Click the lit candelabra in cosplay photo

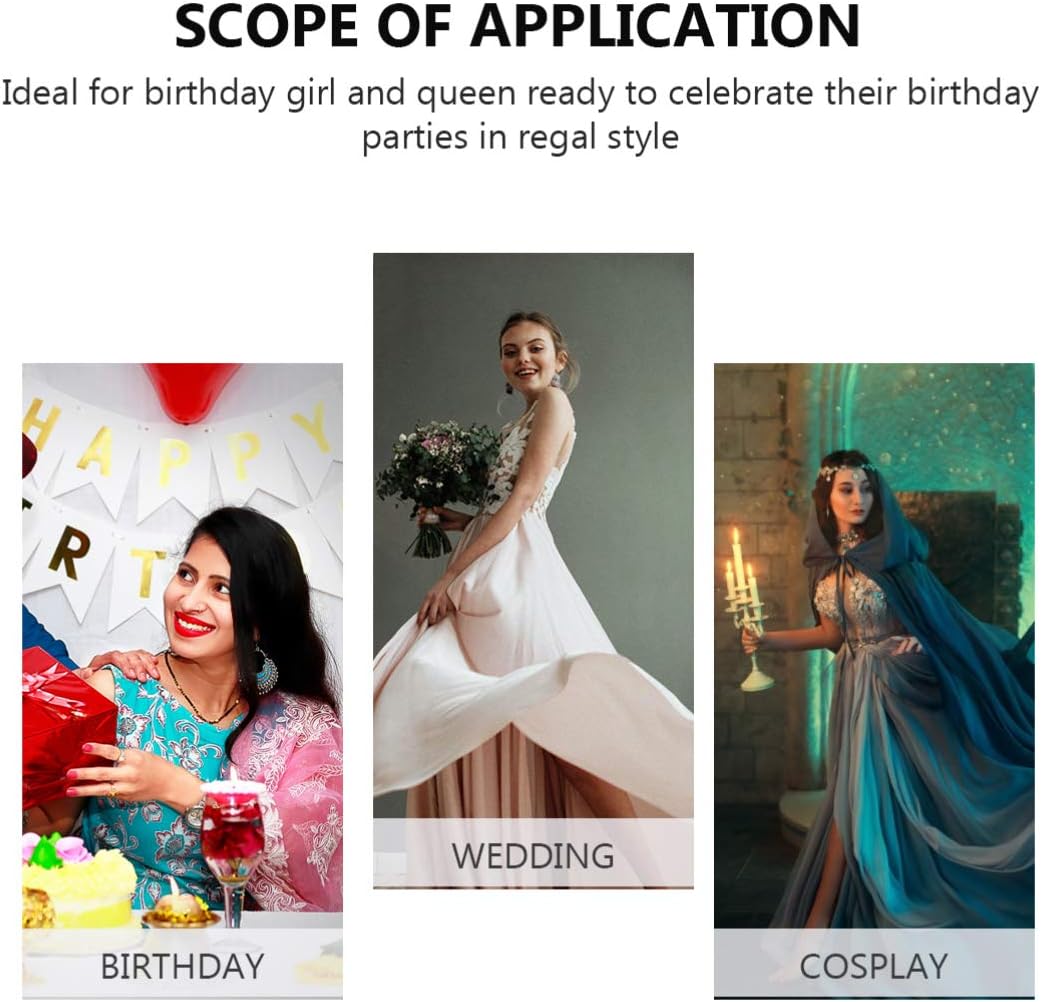click(x=746, y=608)
